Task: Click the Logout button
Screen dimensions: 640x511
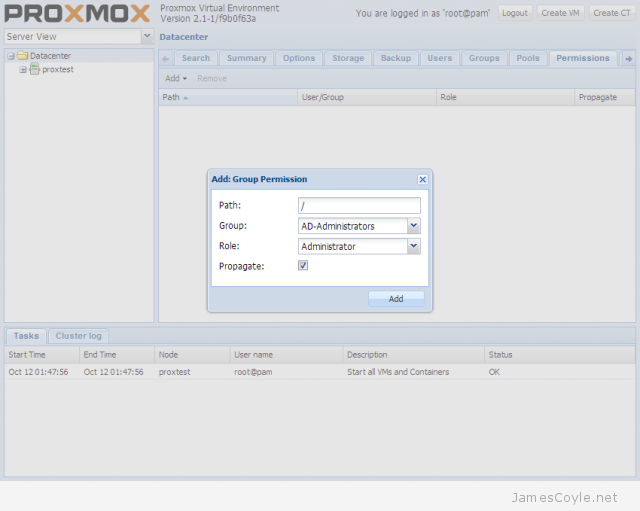Action: [515, 13]
